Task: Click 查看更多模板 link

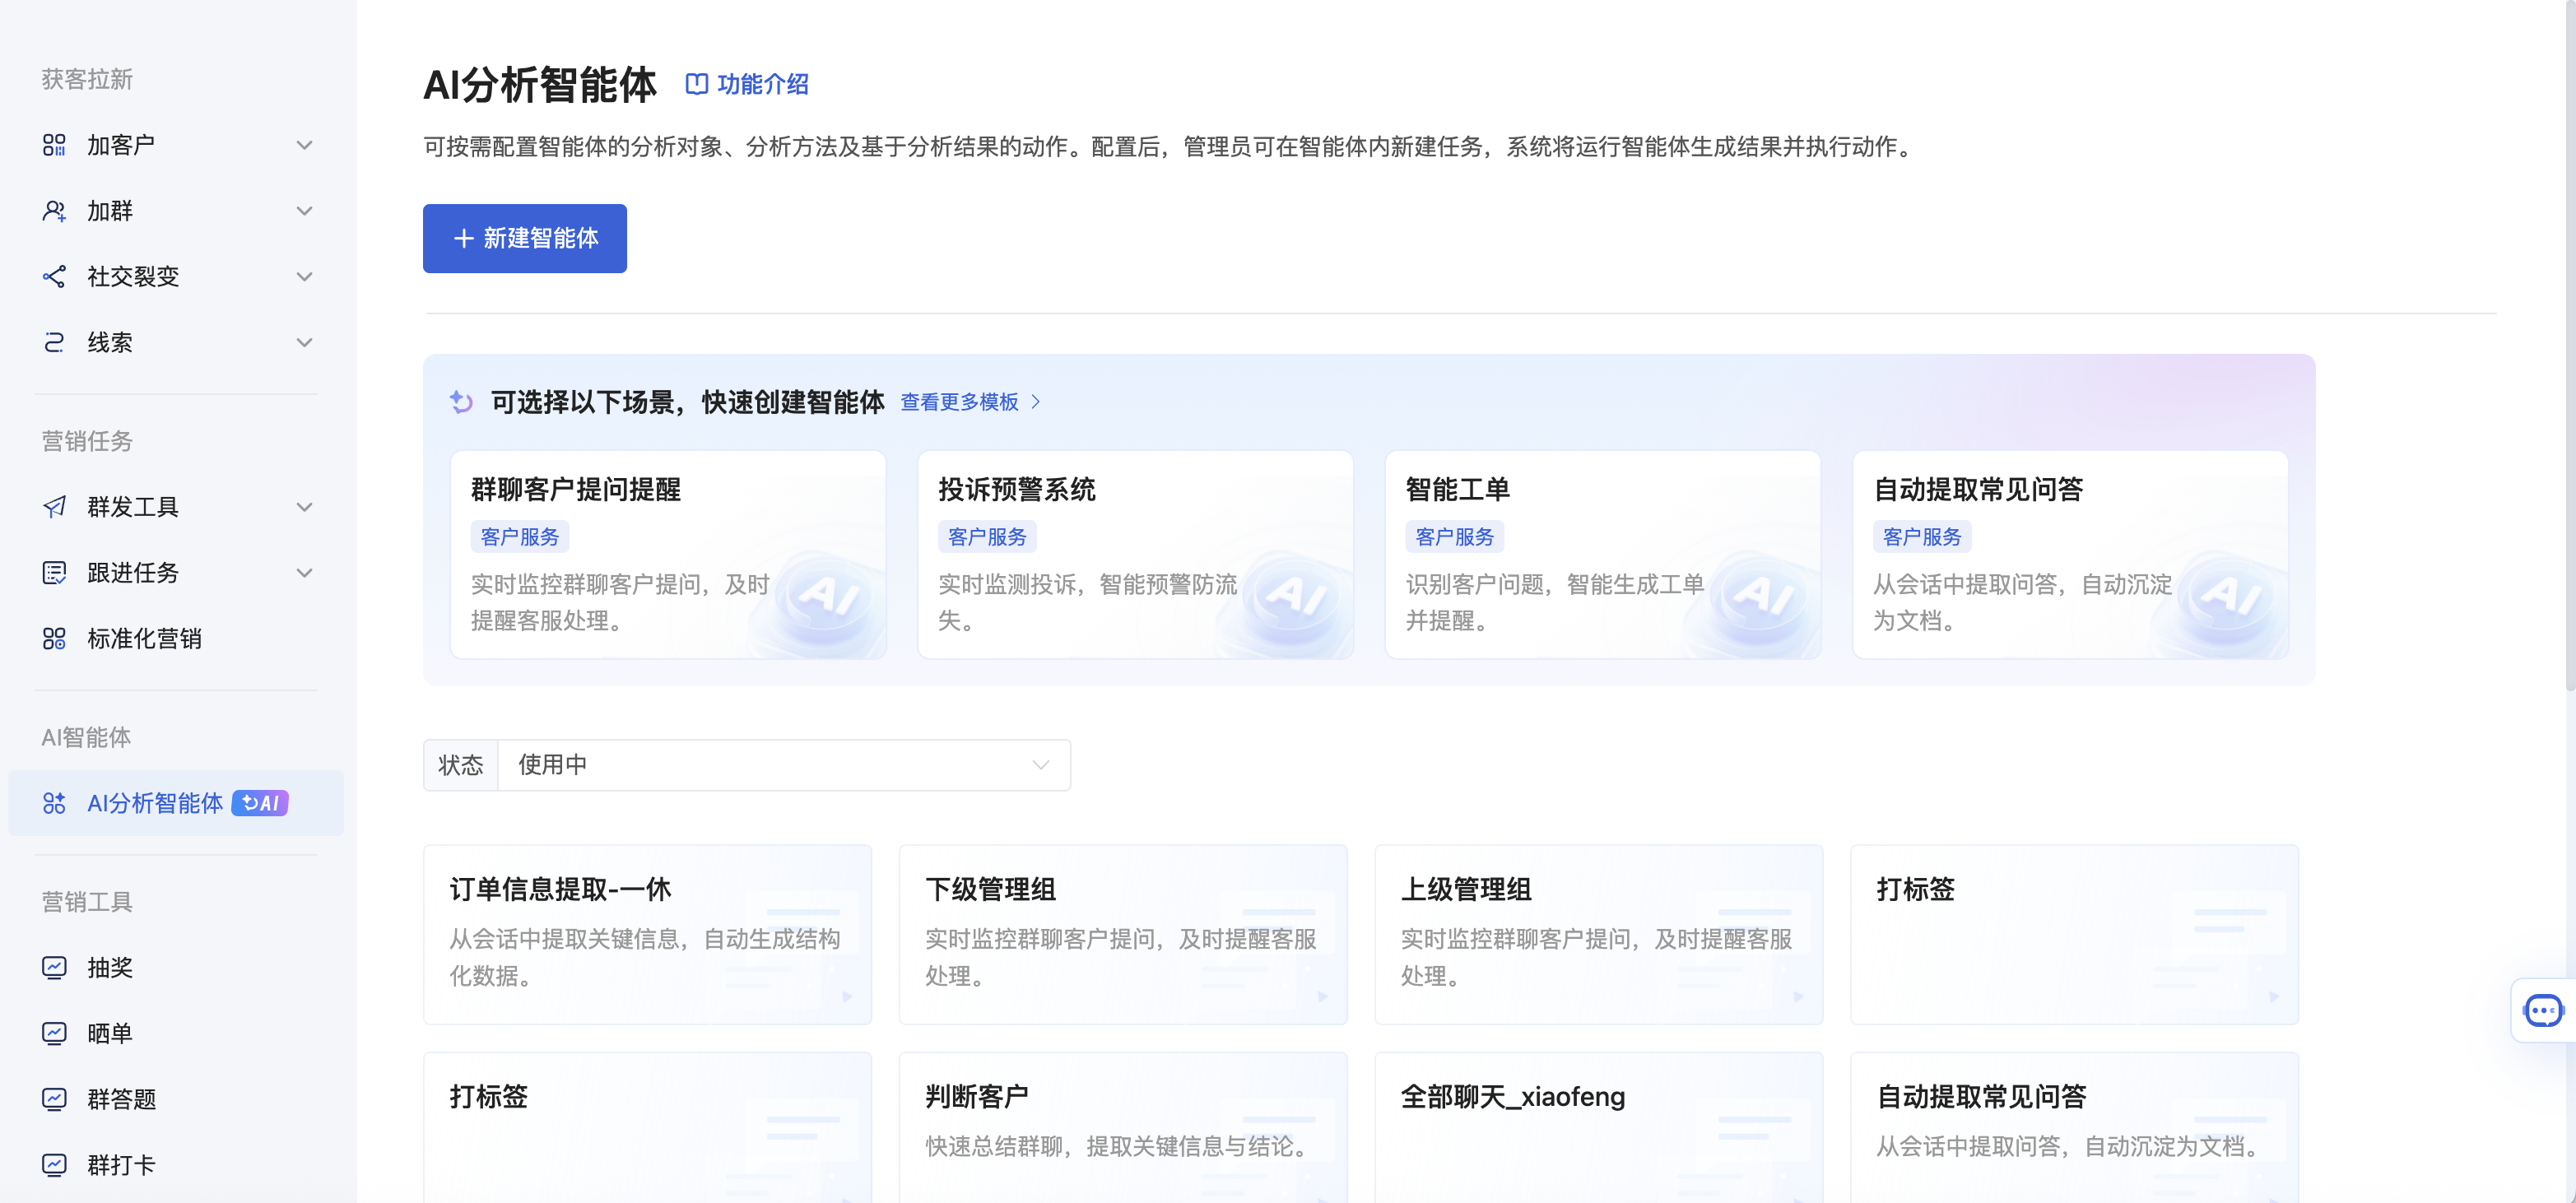Action: point(970,402)
